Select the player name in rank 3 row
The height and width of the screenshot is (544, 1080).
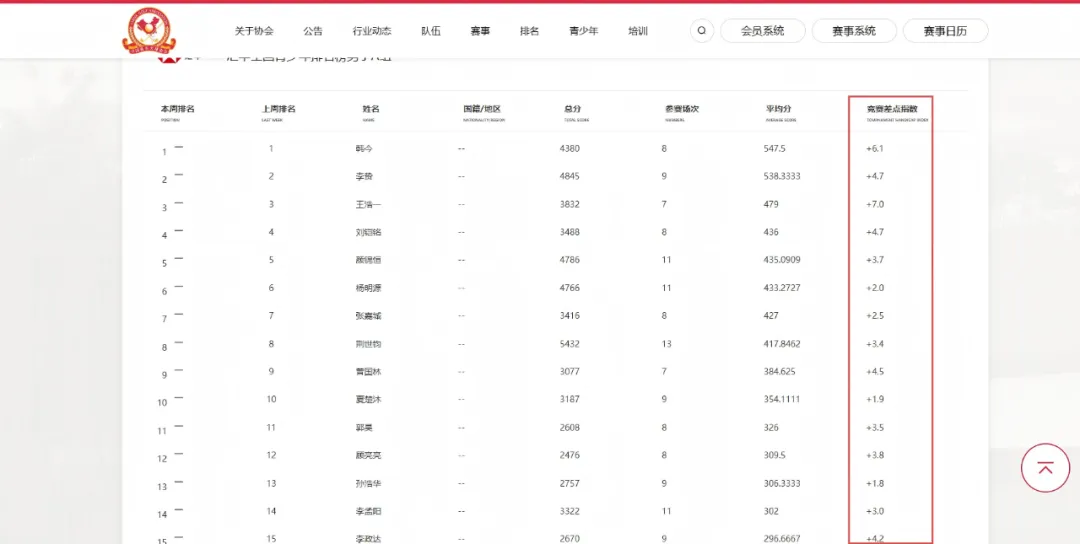pyautogui.click(x=369, y=204)
